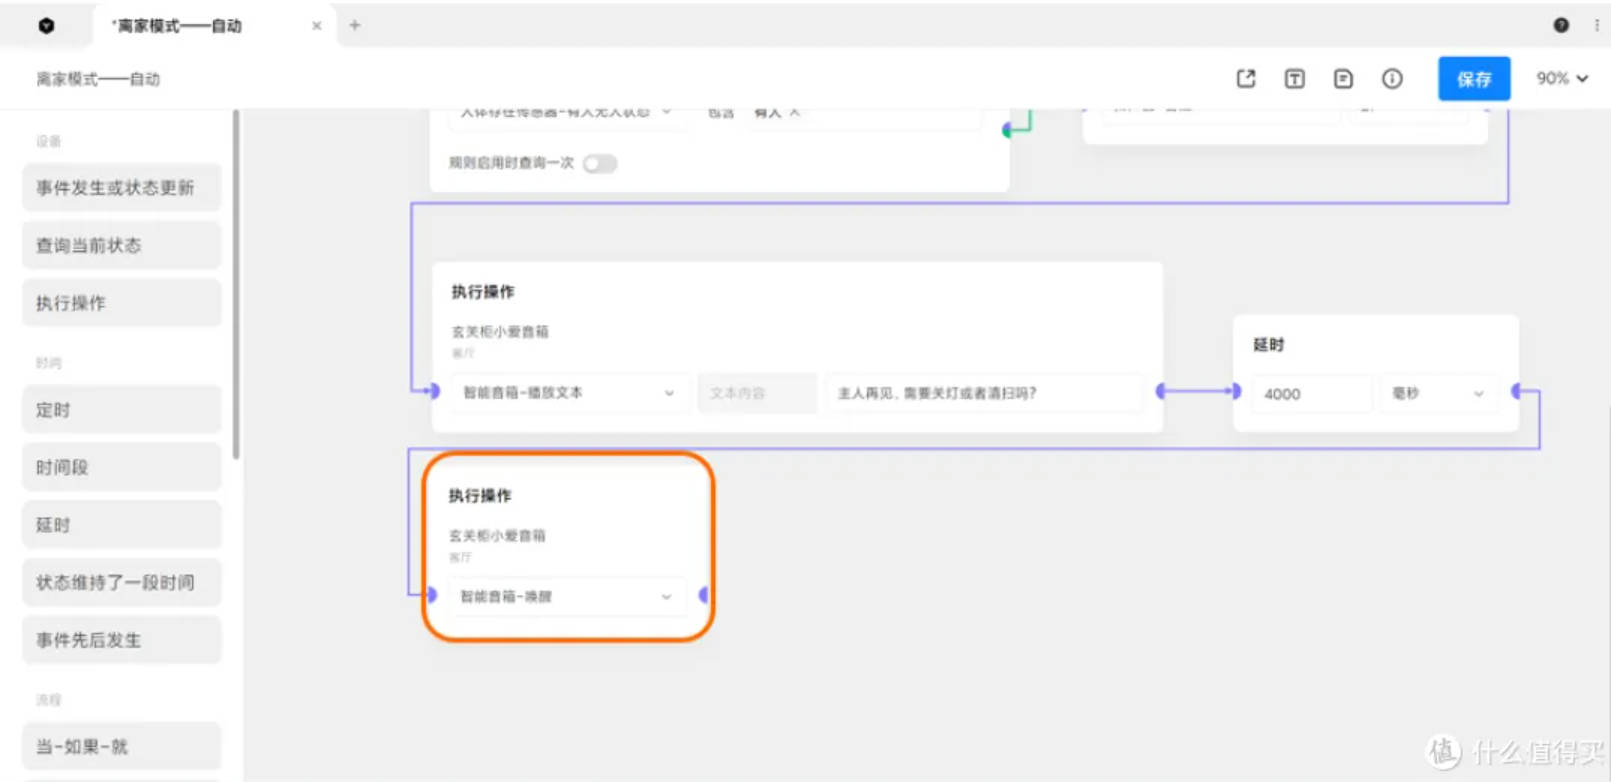Close the 离家模式——自动 tab
The width and height of the screenshot is (1611, 782).
[x=317, y=26]
